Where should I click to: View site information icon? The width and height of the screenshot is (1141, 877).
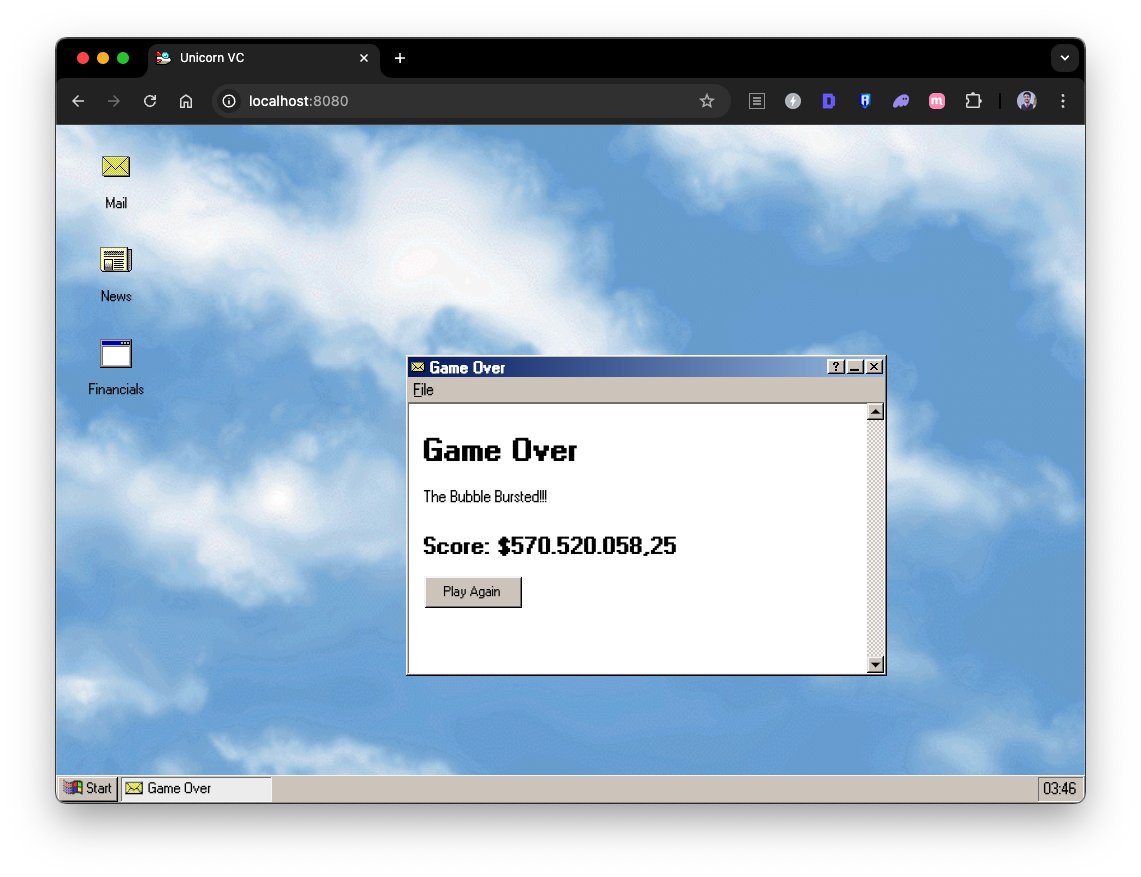tap(229, 101)
